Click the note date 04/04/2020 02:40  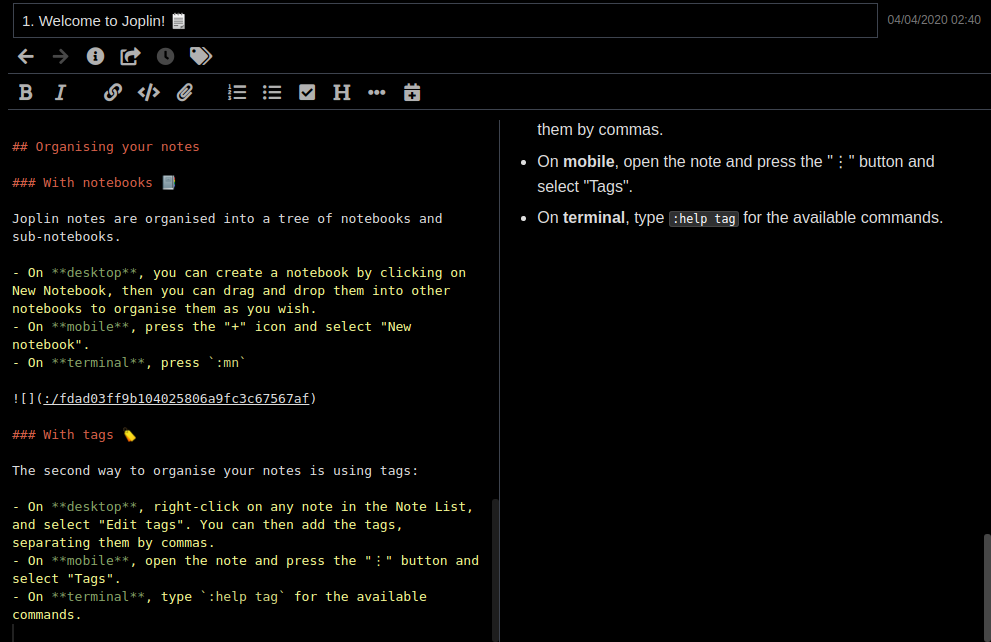point(933,20)
